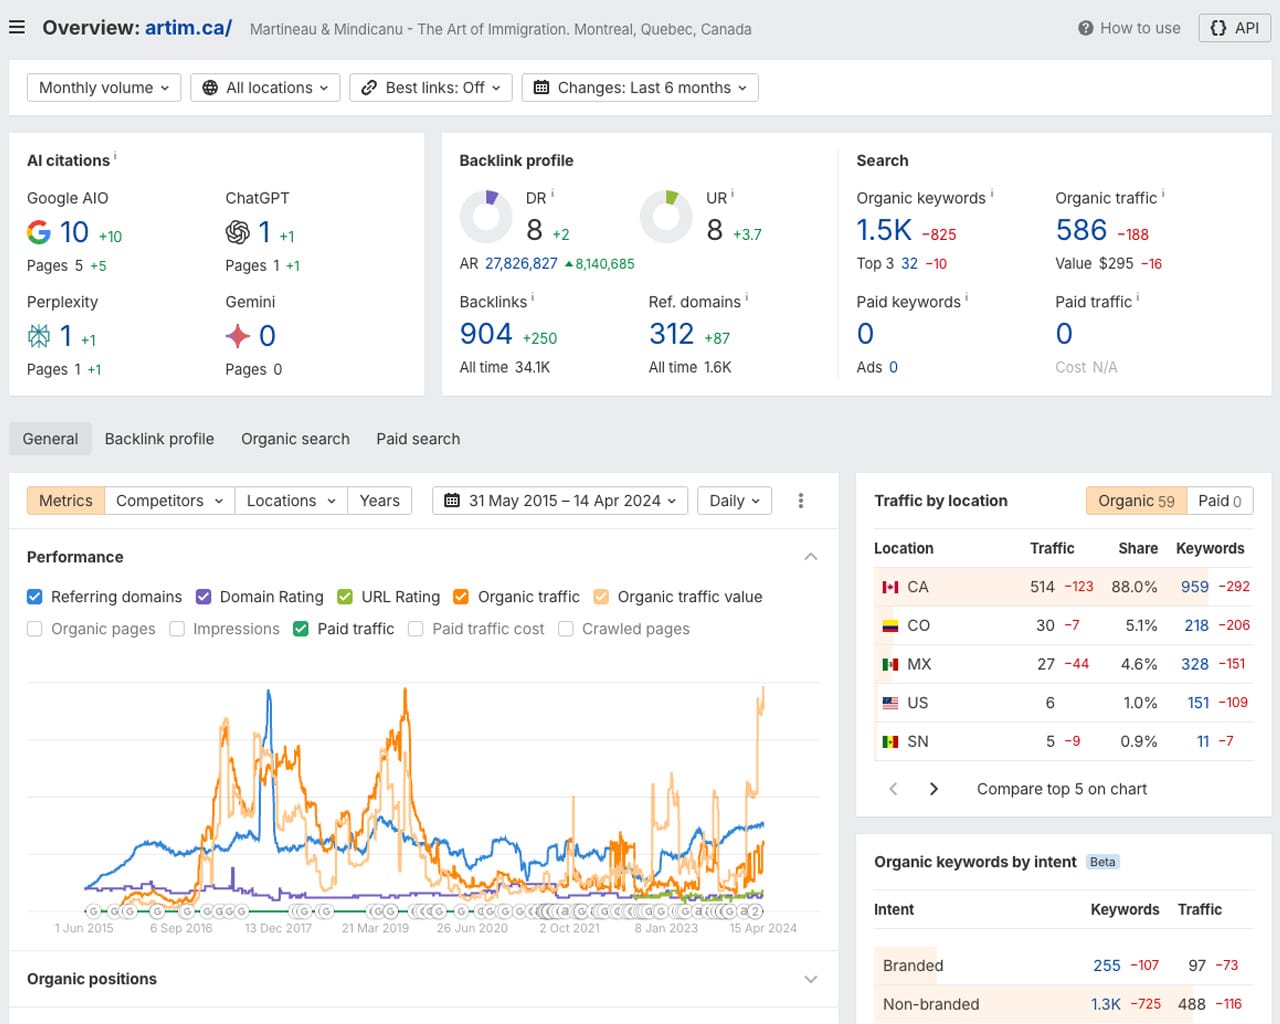The image size is (1280, 1024).
Task: Expand the Organic positions section
Action: coord(811,979)
